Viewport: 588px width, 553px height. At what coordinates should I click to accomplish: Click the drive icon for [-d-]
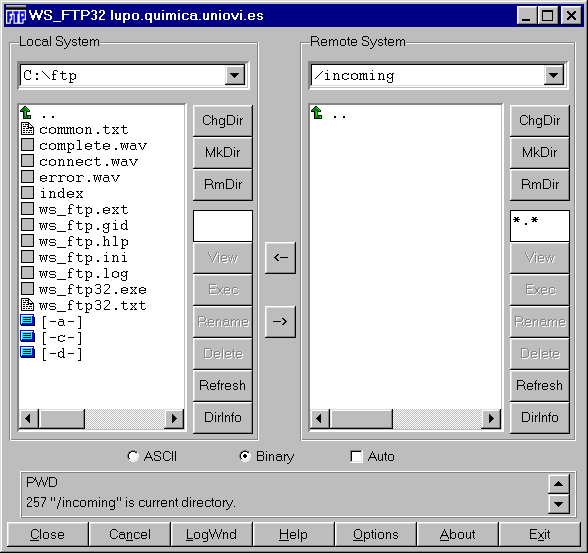click(x=27, y=352)
